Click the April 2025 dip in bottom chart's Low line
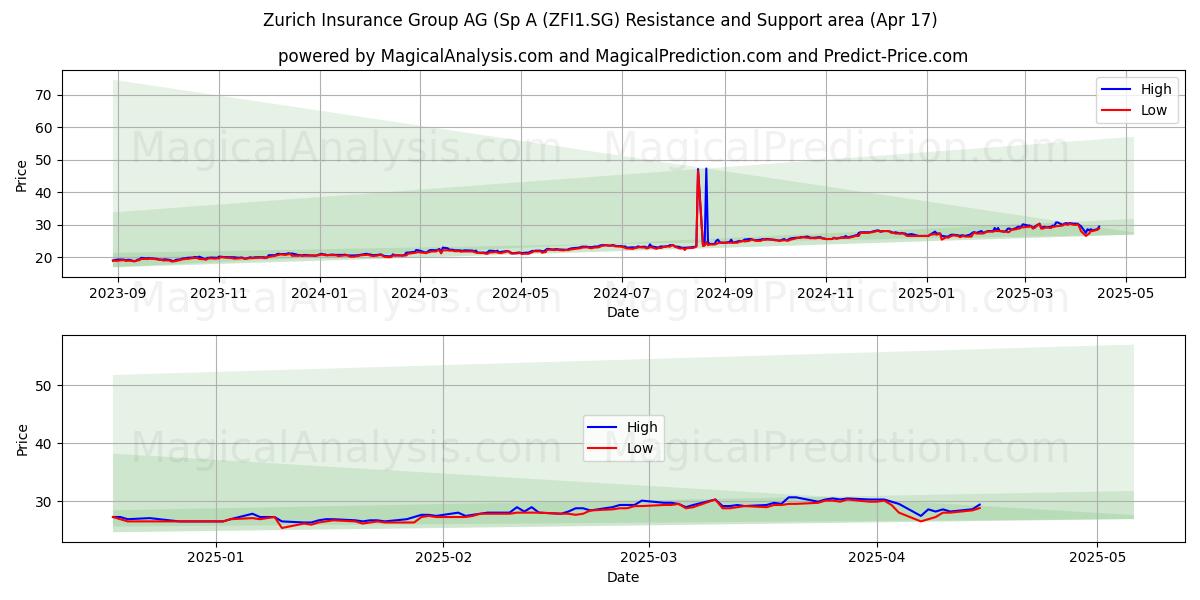 pyautogui.click(x=921, y=521)
